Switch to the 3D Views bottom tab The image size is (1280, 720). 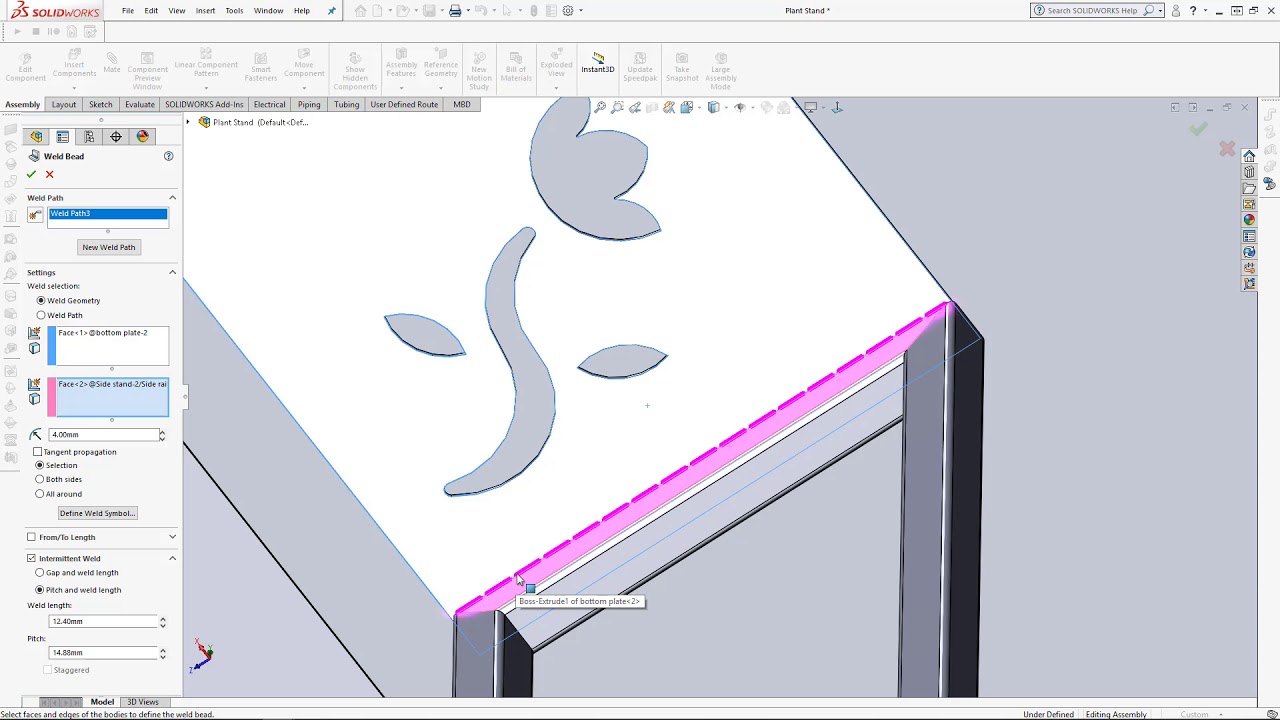point(142,702)
